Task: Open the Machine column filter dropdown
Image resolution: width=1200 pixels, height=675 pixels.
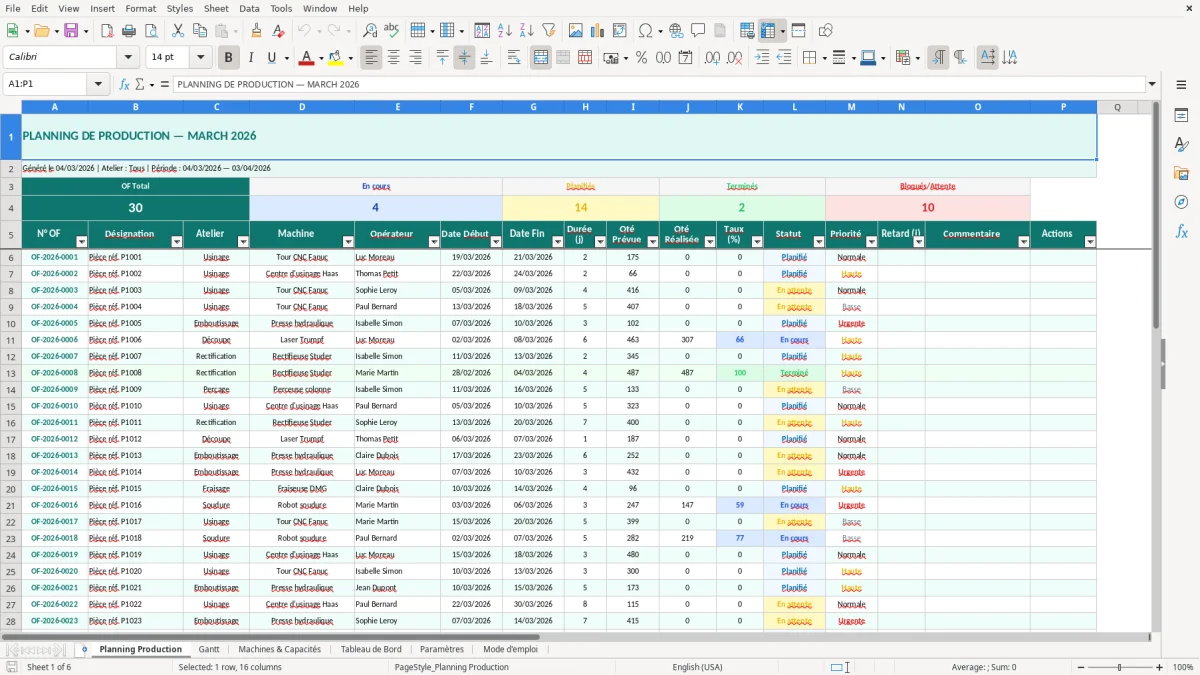Action: point(348,242)
